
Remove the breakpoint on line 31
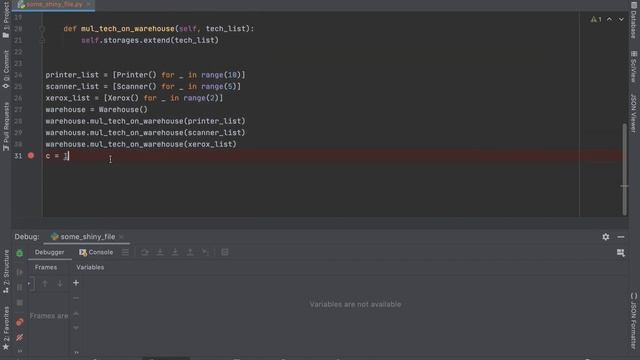[x=31, y=156]
